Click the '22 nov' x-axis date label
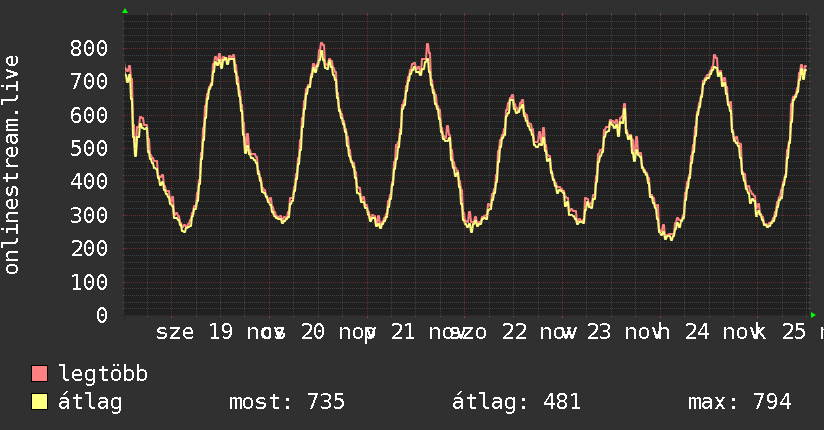This screenshot has width=824, height=430. pyautogui.click(x=539, y=332)
